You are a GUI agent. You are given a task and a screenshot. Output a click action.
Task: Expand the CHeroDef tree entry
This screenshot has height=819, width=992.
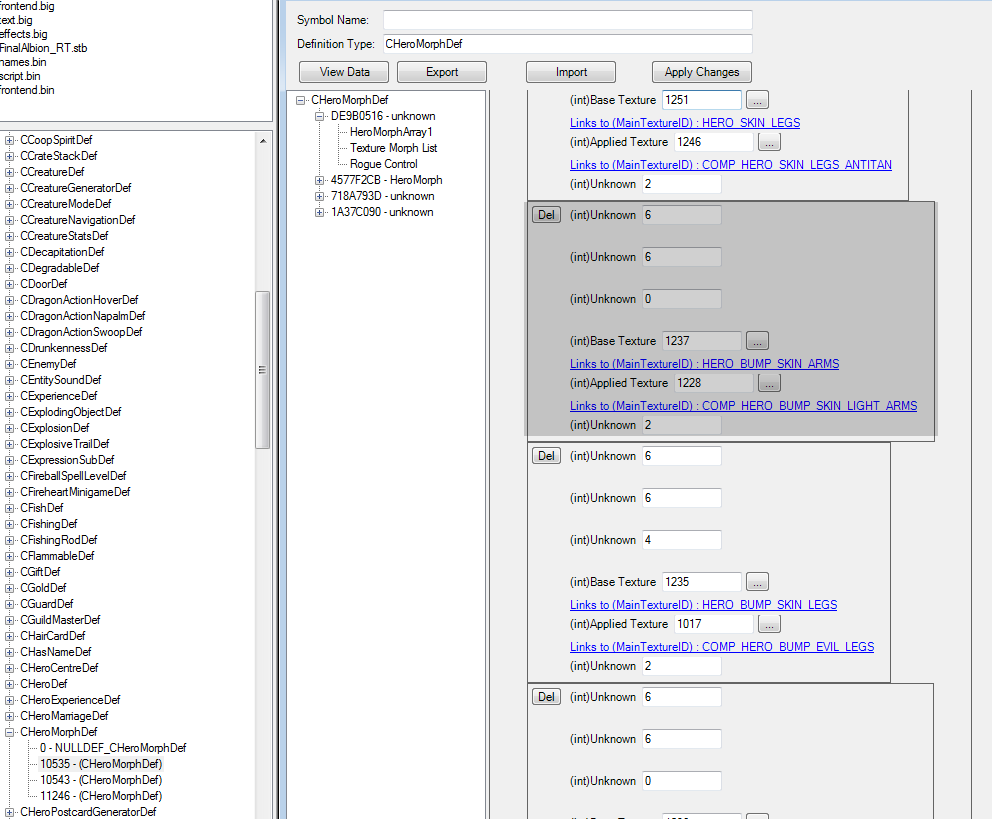[x=10, y=684]
